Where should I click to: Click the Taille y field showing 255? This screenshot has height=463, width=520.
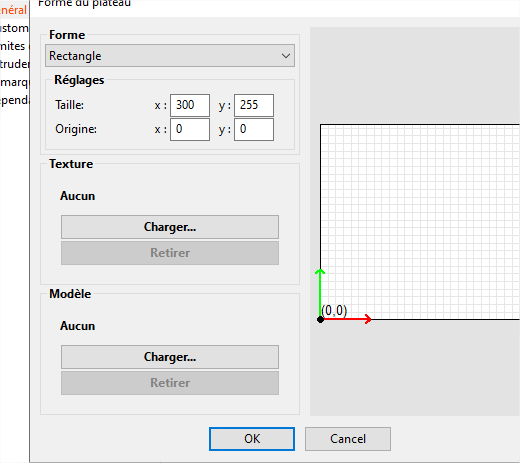coord(254,105)
